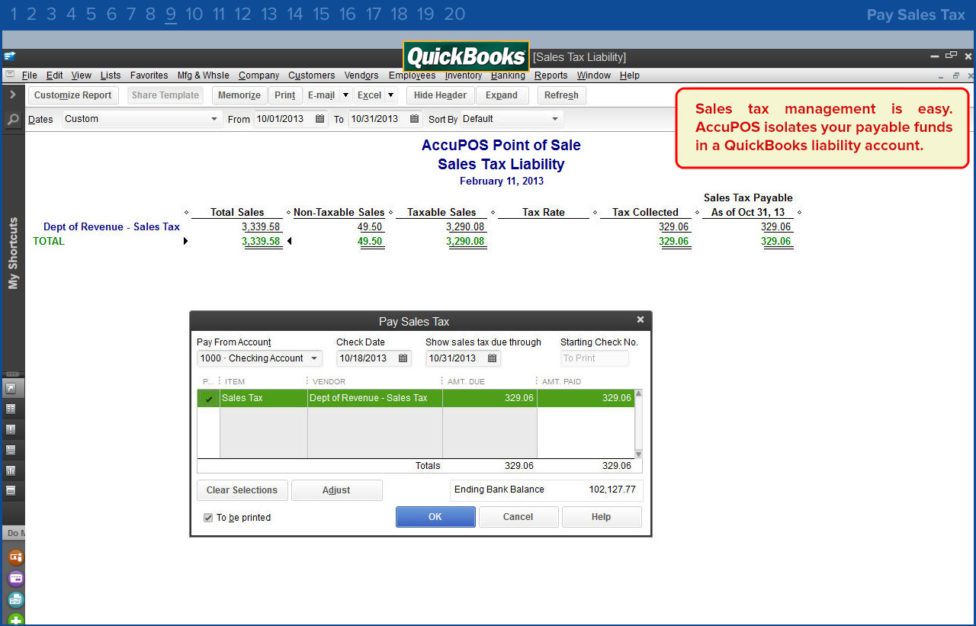Click Help button in Pay Sales Tax dialog

click(x=601, y=517)
